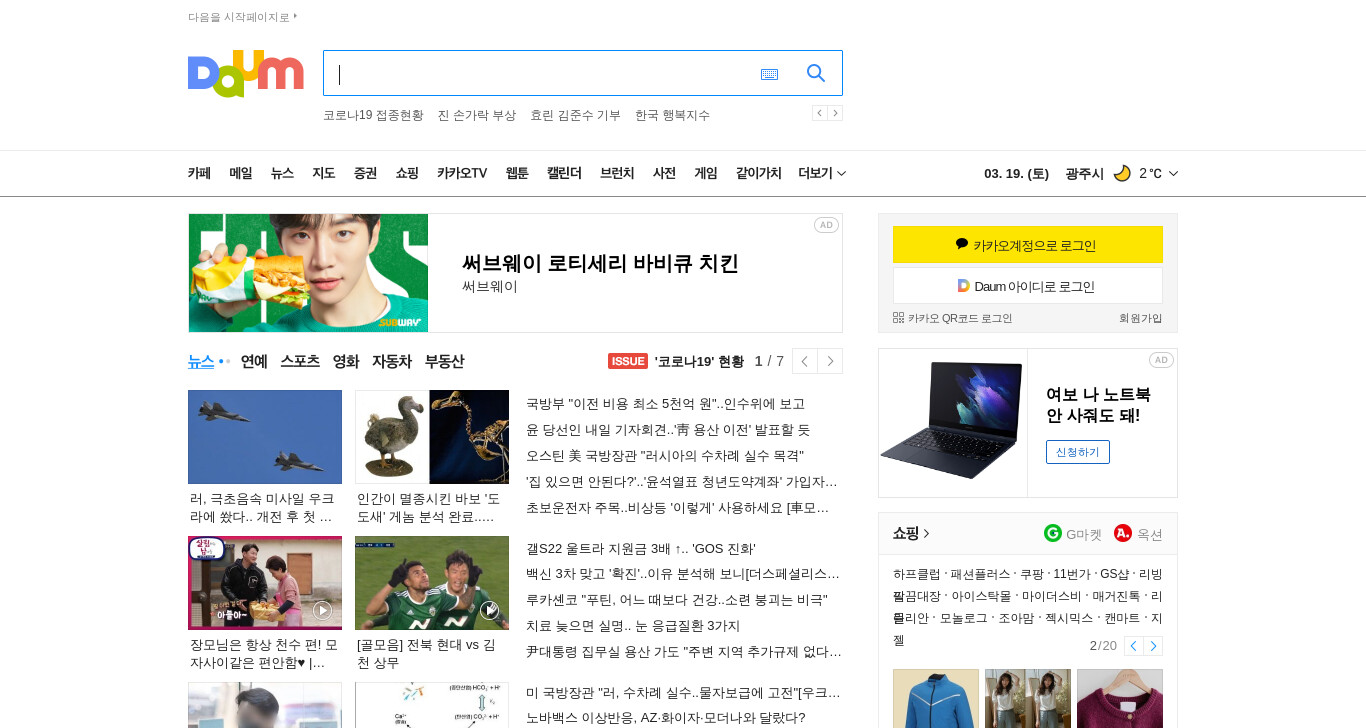Open headline 갤S22 울트라 지원금 3배
Viewport: 1366px width, 728px height.
(x=641, y=548)
